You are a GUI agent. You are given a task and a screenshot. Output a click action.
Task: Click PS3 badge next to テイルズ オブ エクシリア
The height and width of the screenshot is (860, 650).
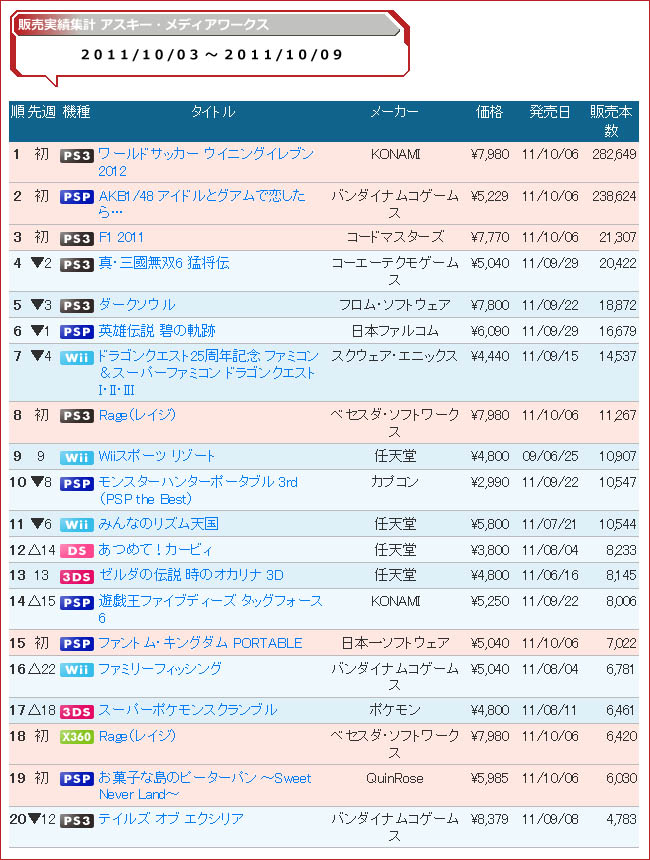coord(77,821)
